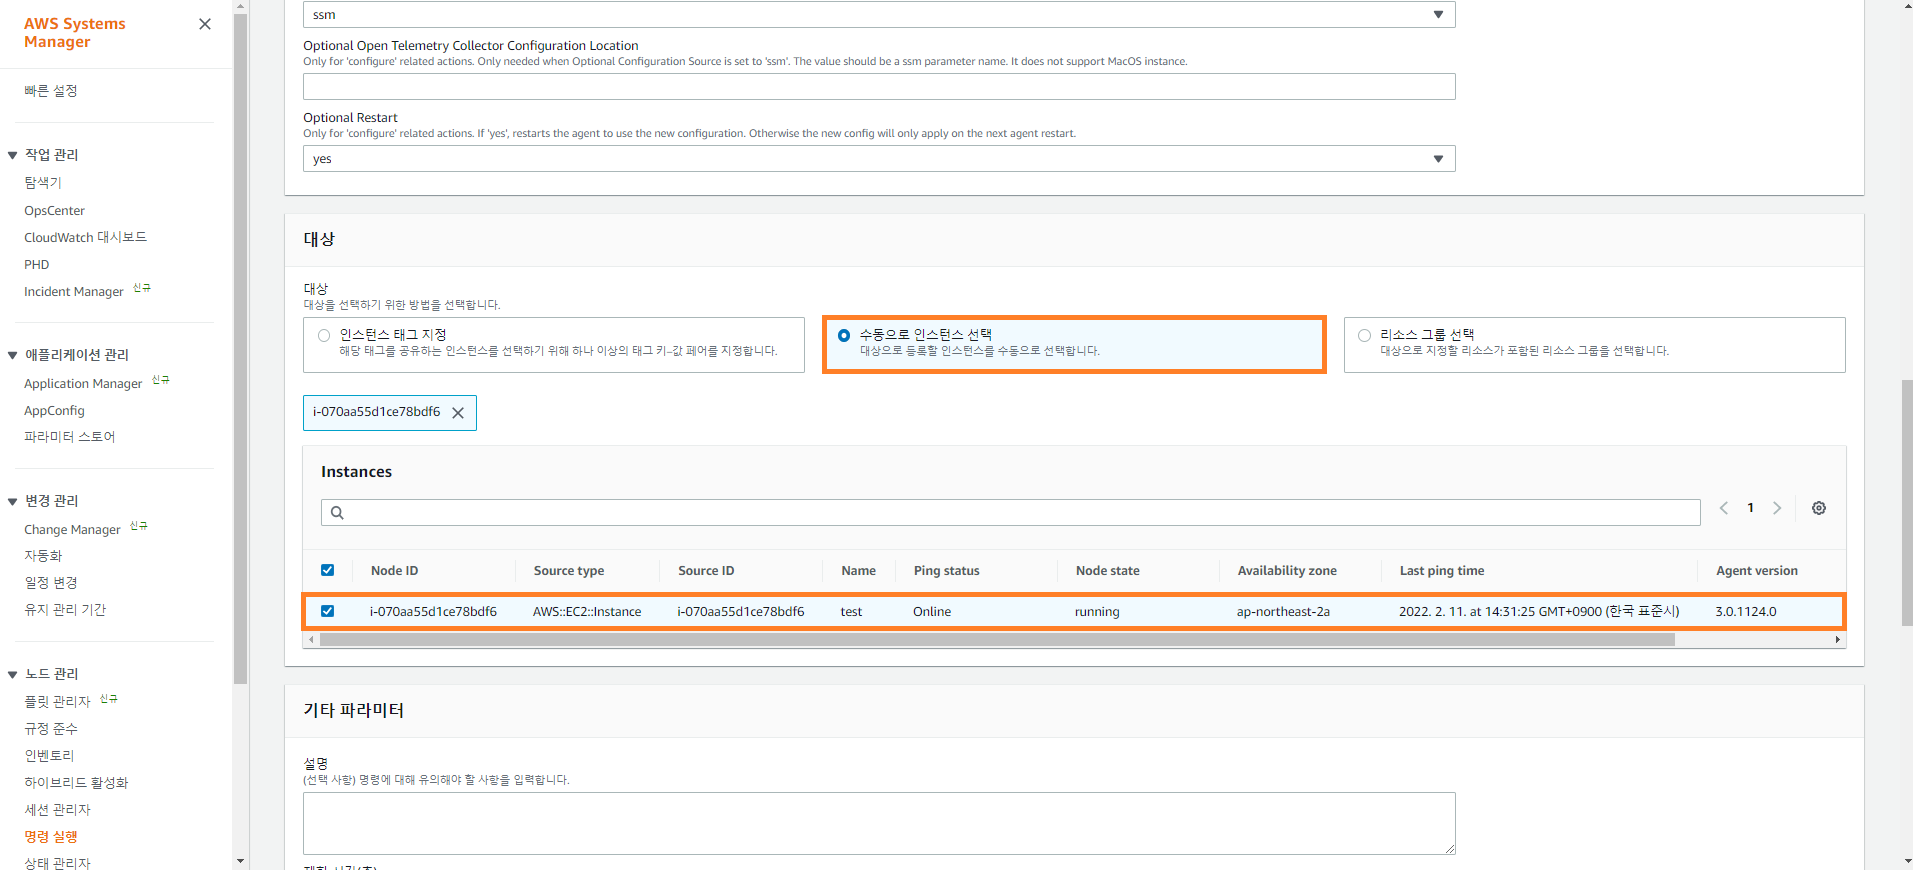Viewport: 1913px width, 870px height.
Task: Collapse the 변경 관리 section
Action: pos(12,501)
